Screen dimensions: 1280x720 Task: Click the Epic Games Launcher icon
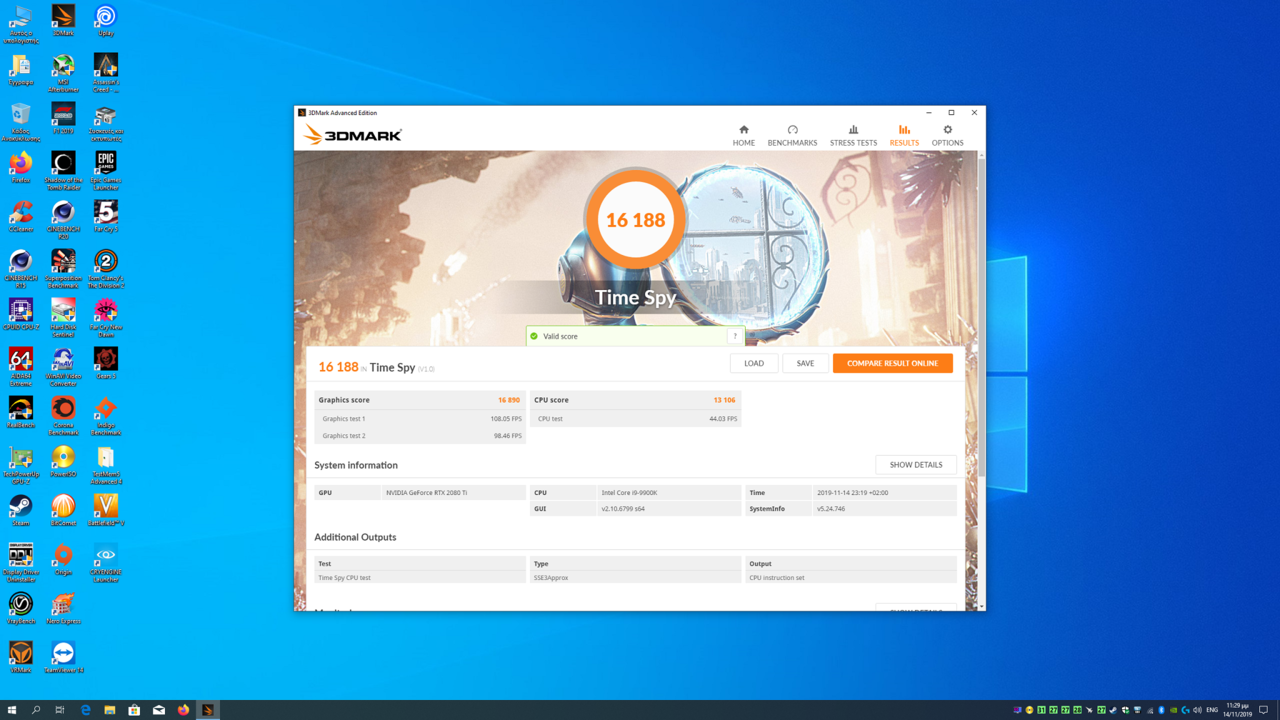tap(105, 171)
